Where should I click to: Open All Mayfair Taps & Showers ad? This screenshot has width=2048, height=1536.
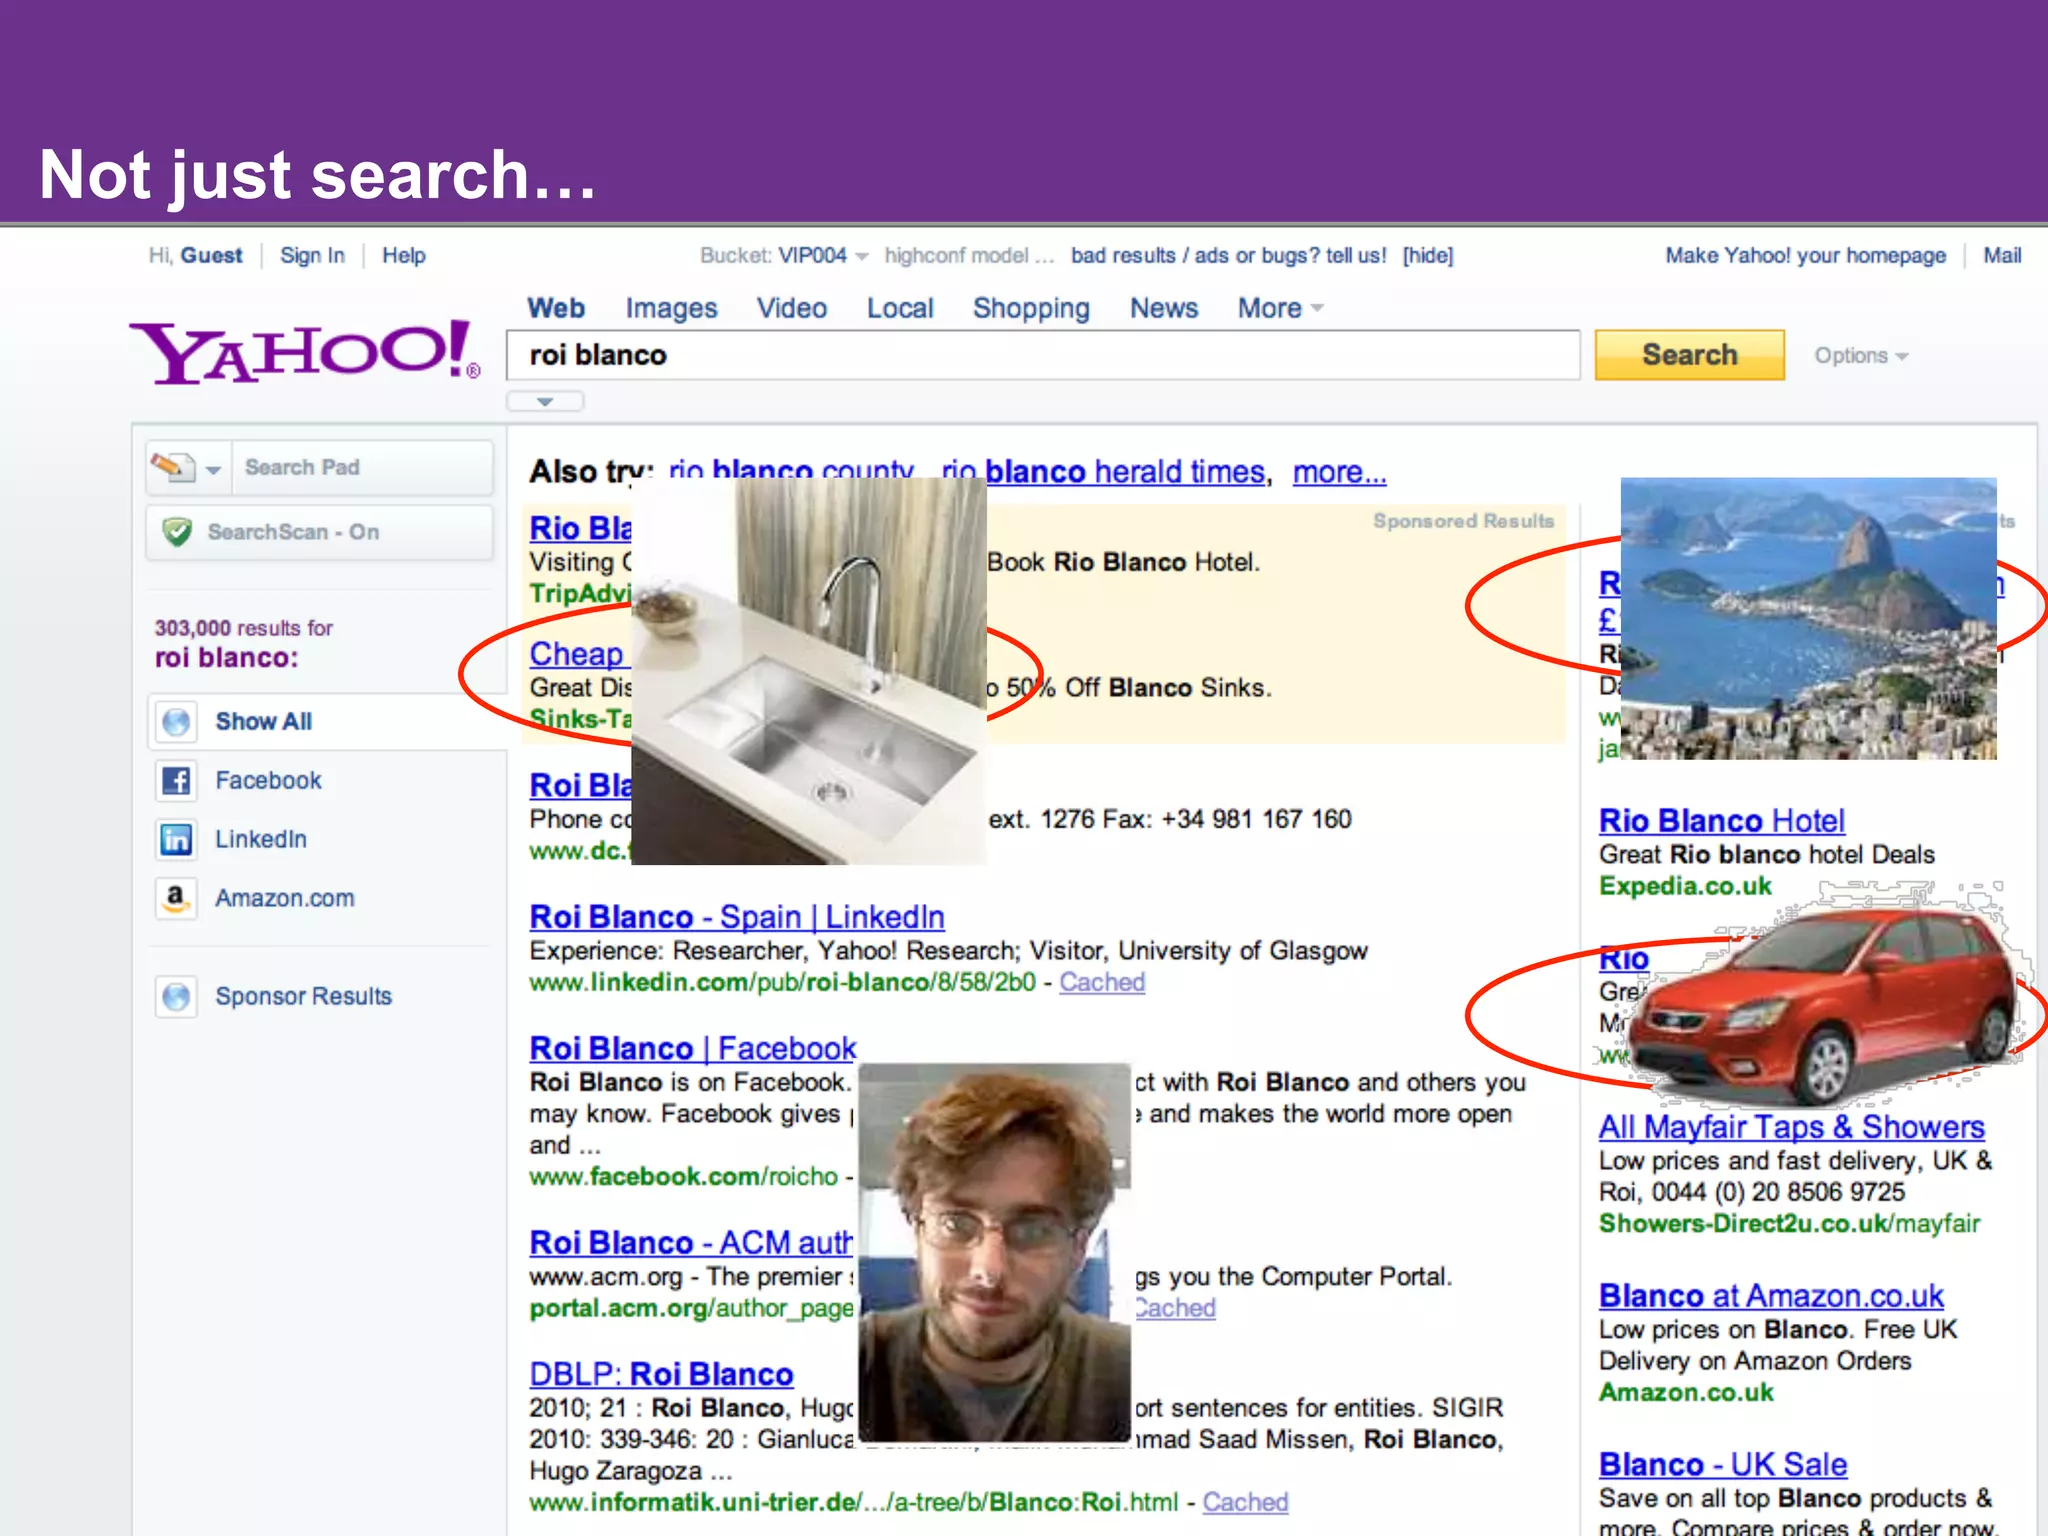pyautogui.click(x=1791, y=1127)
